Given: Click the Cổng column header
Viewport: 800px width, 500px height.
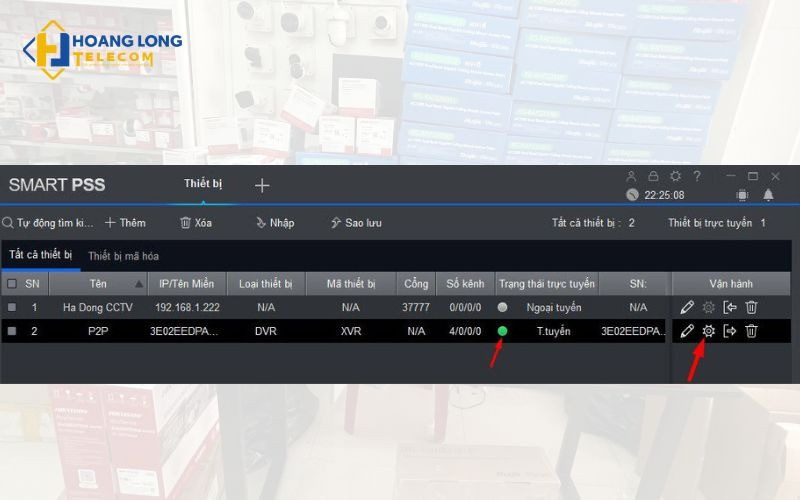Looking at the screenshot, I should click(416, 284).
